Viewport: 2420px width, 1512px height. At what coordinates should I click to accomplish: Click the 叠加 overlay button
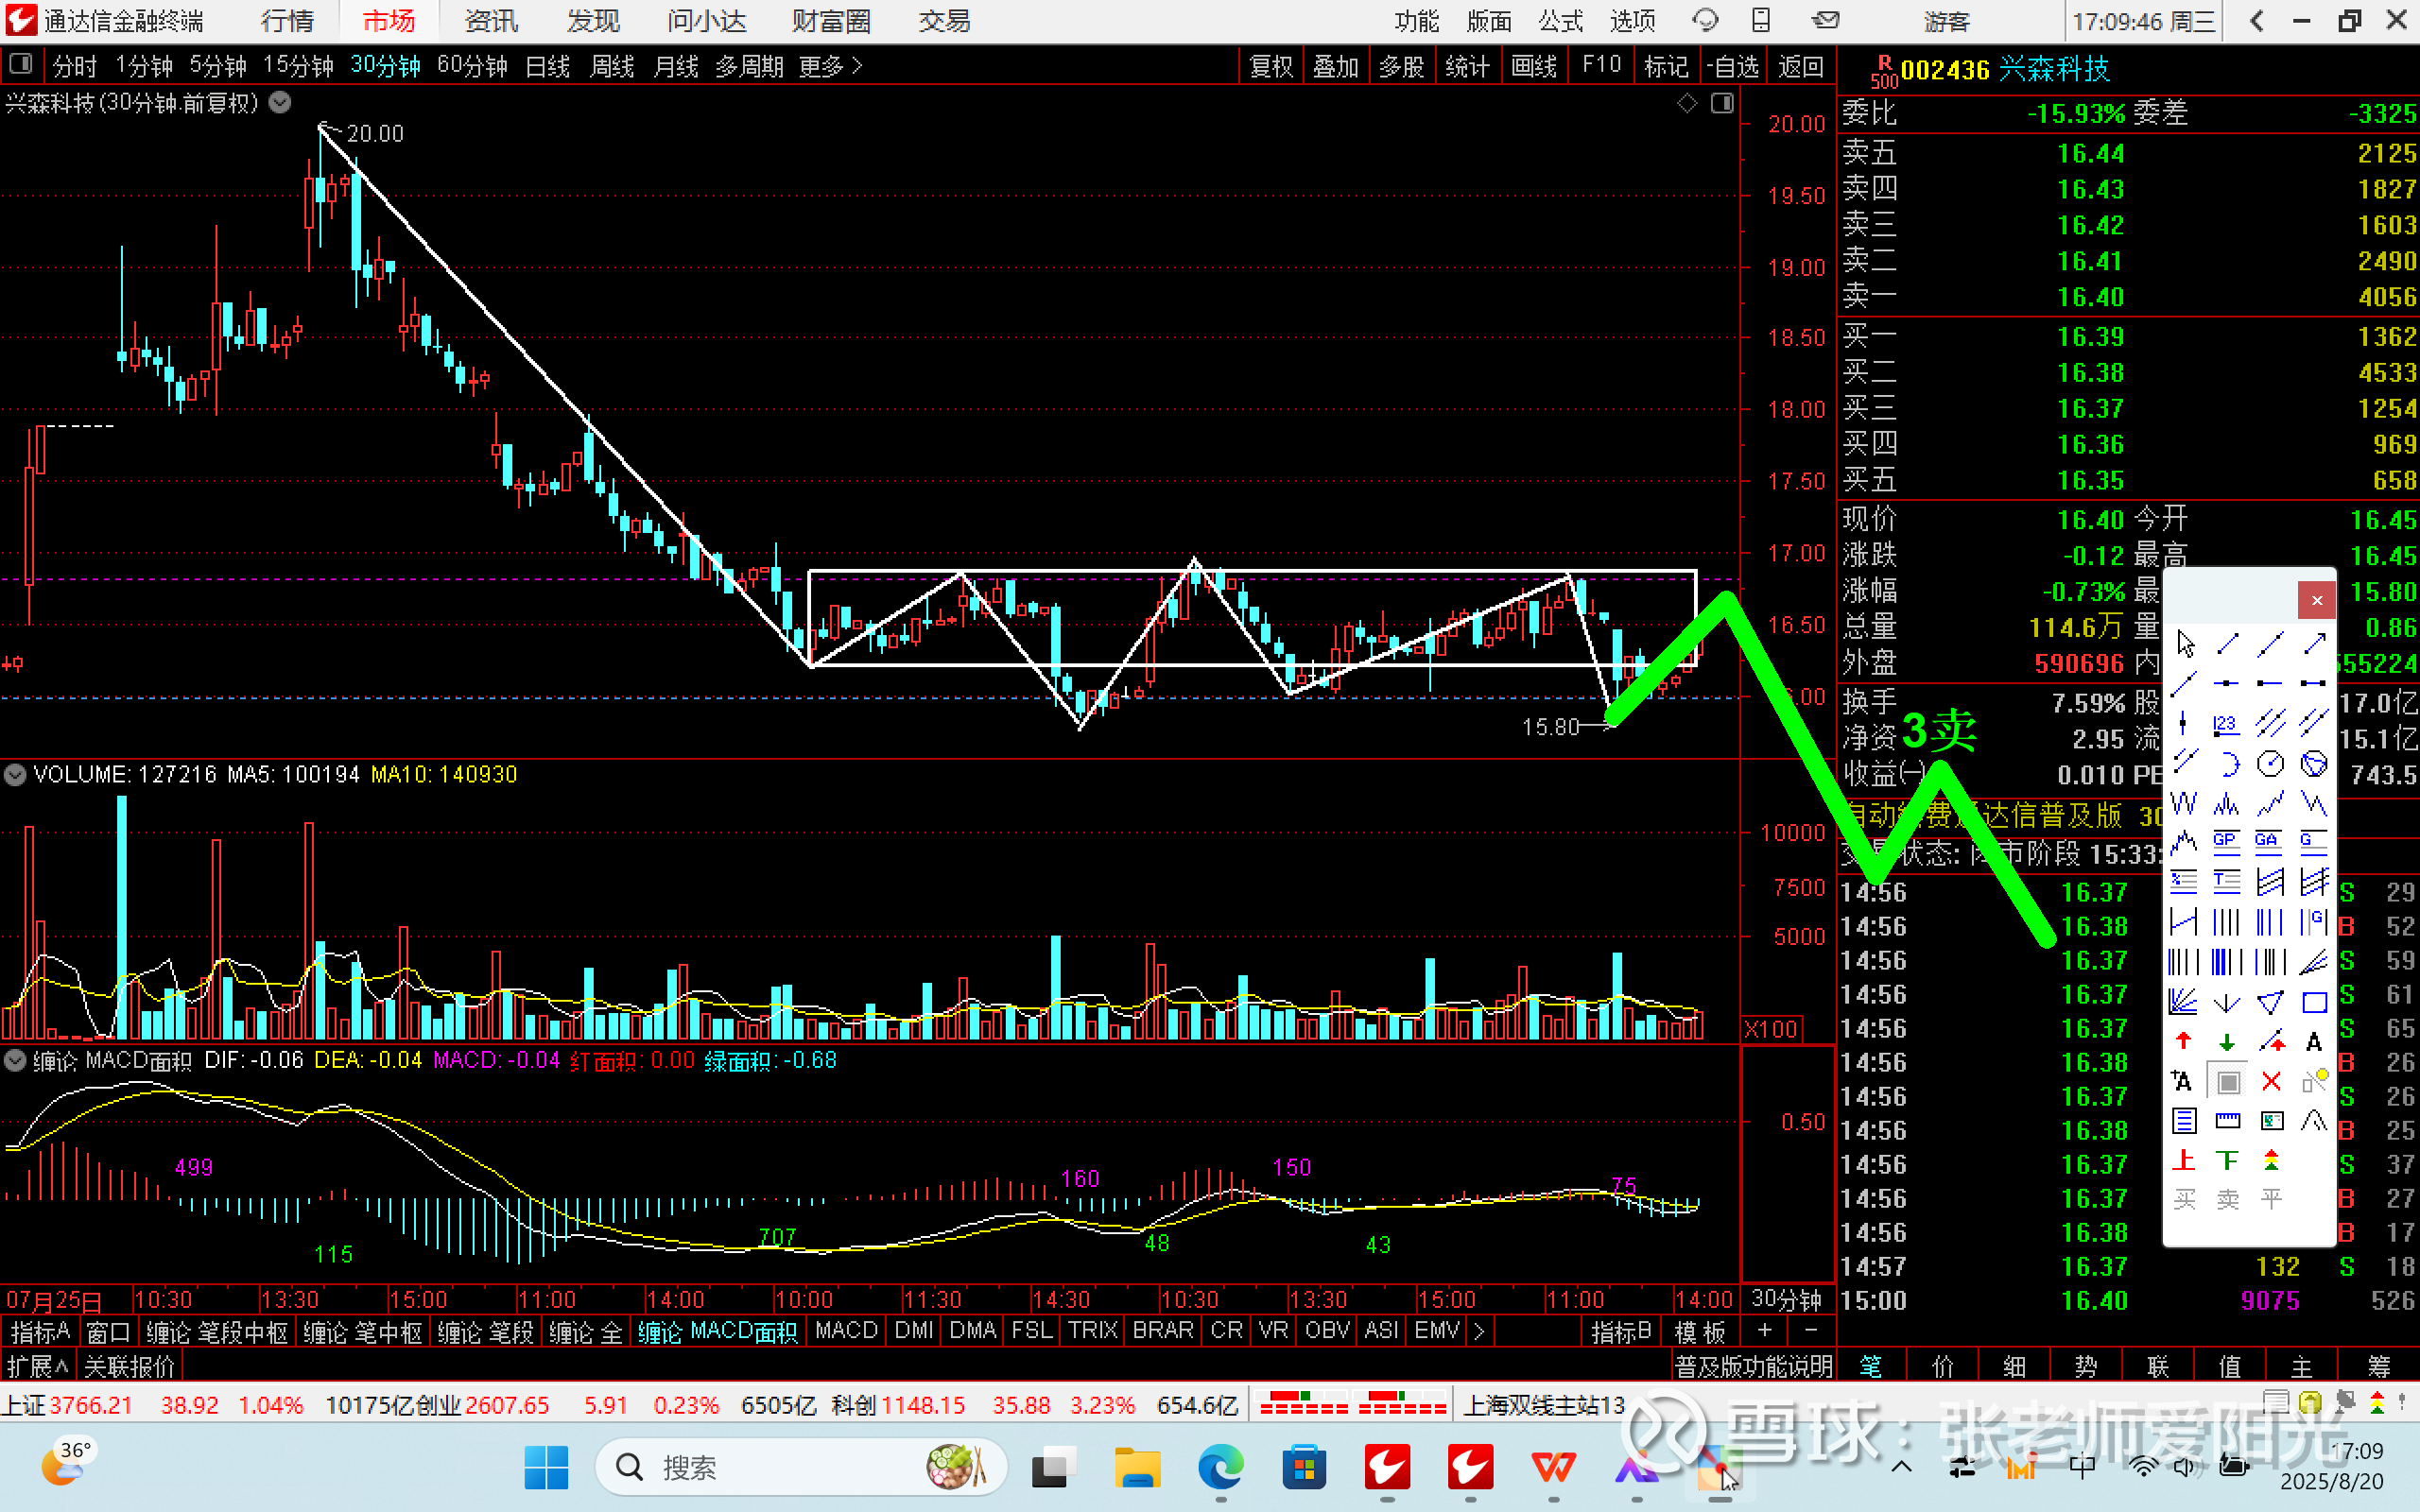click(1336, 66)
